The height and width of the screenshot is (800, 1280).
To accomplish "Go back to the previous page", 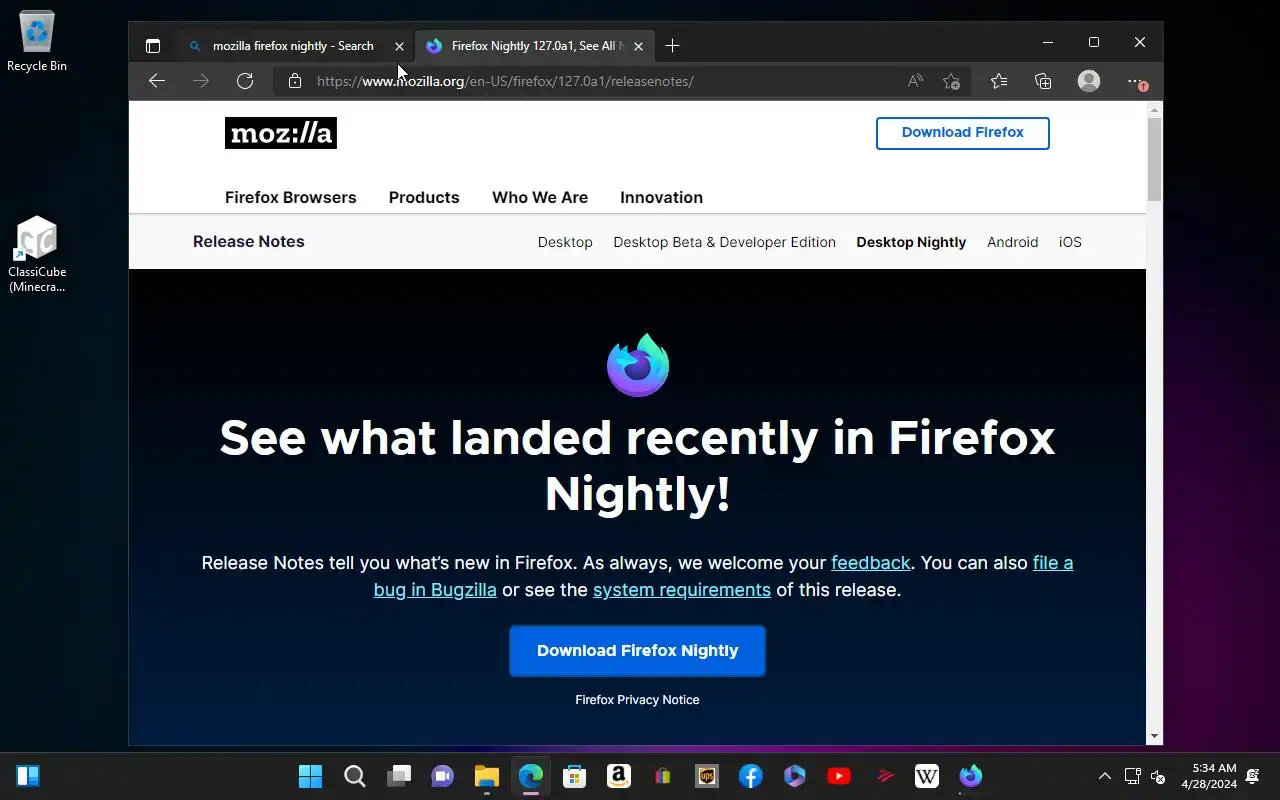I will click(x=157, y=81).
